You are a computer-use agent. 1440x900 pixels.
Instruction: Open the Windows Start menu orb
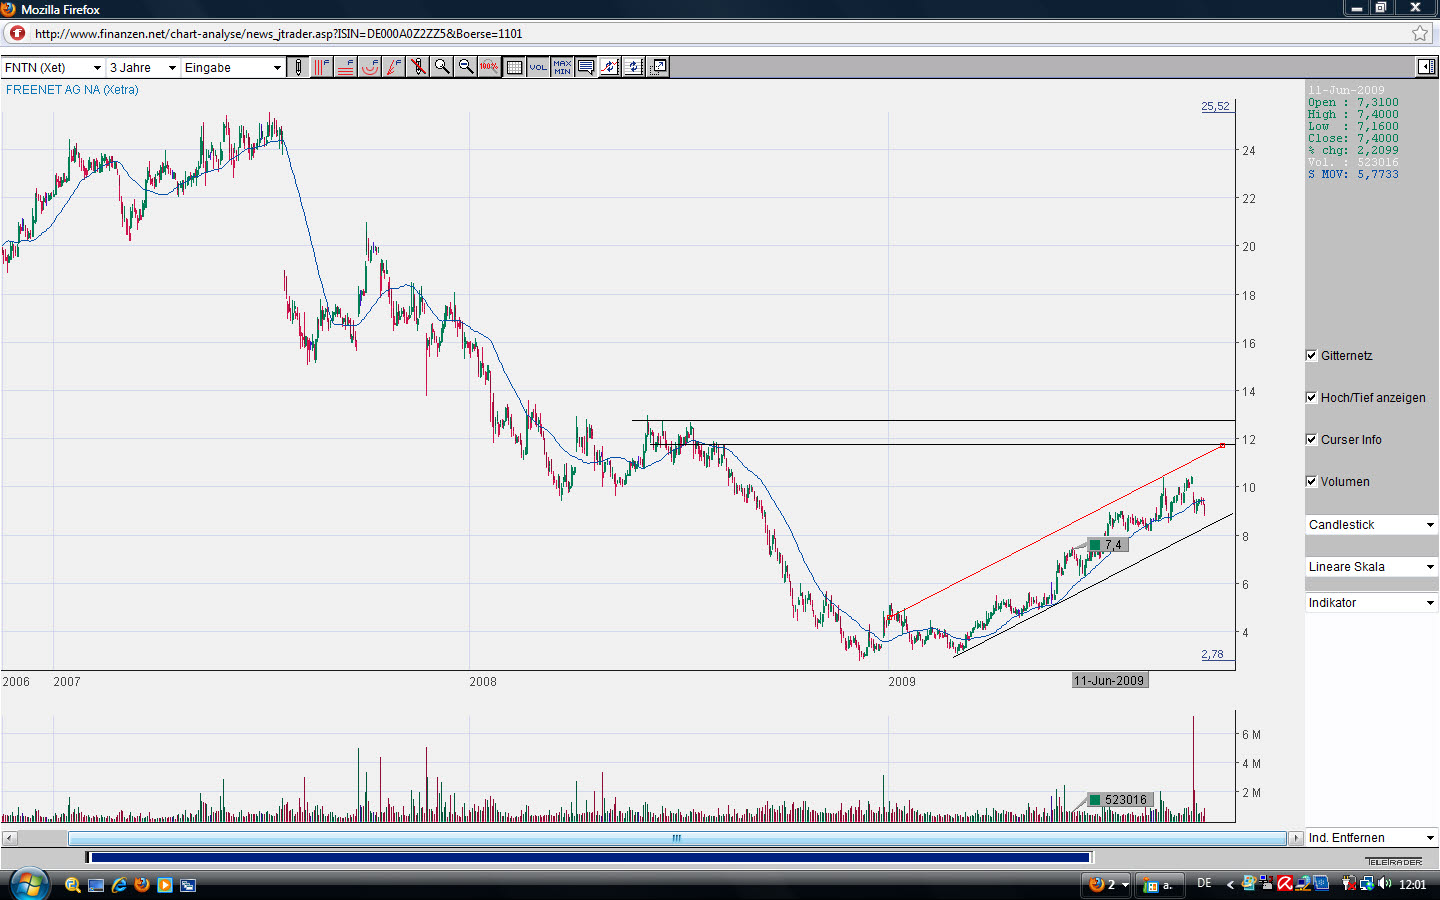[x=29, y=884]
